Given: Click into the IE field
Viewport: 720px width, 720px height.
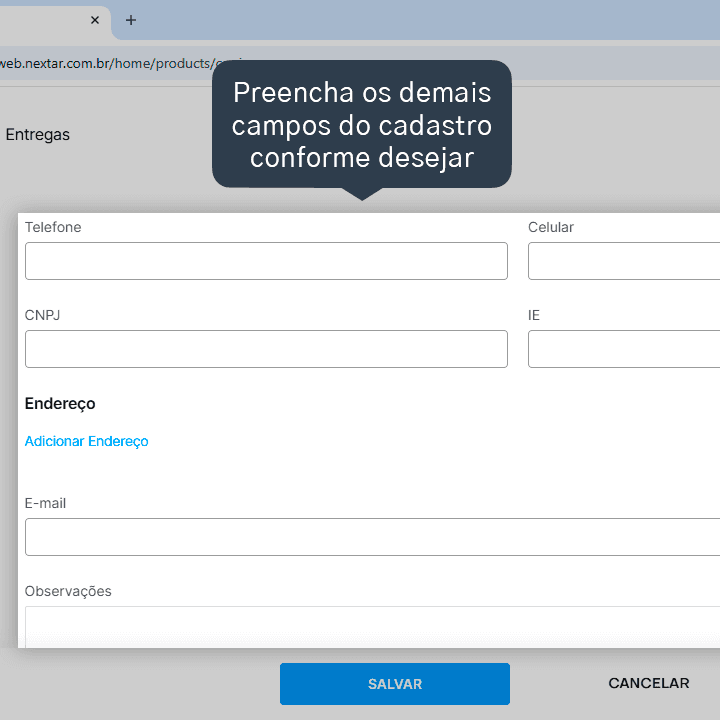Looking at the screenshot, I should click(624, 349).
